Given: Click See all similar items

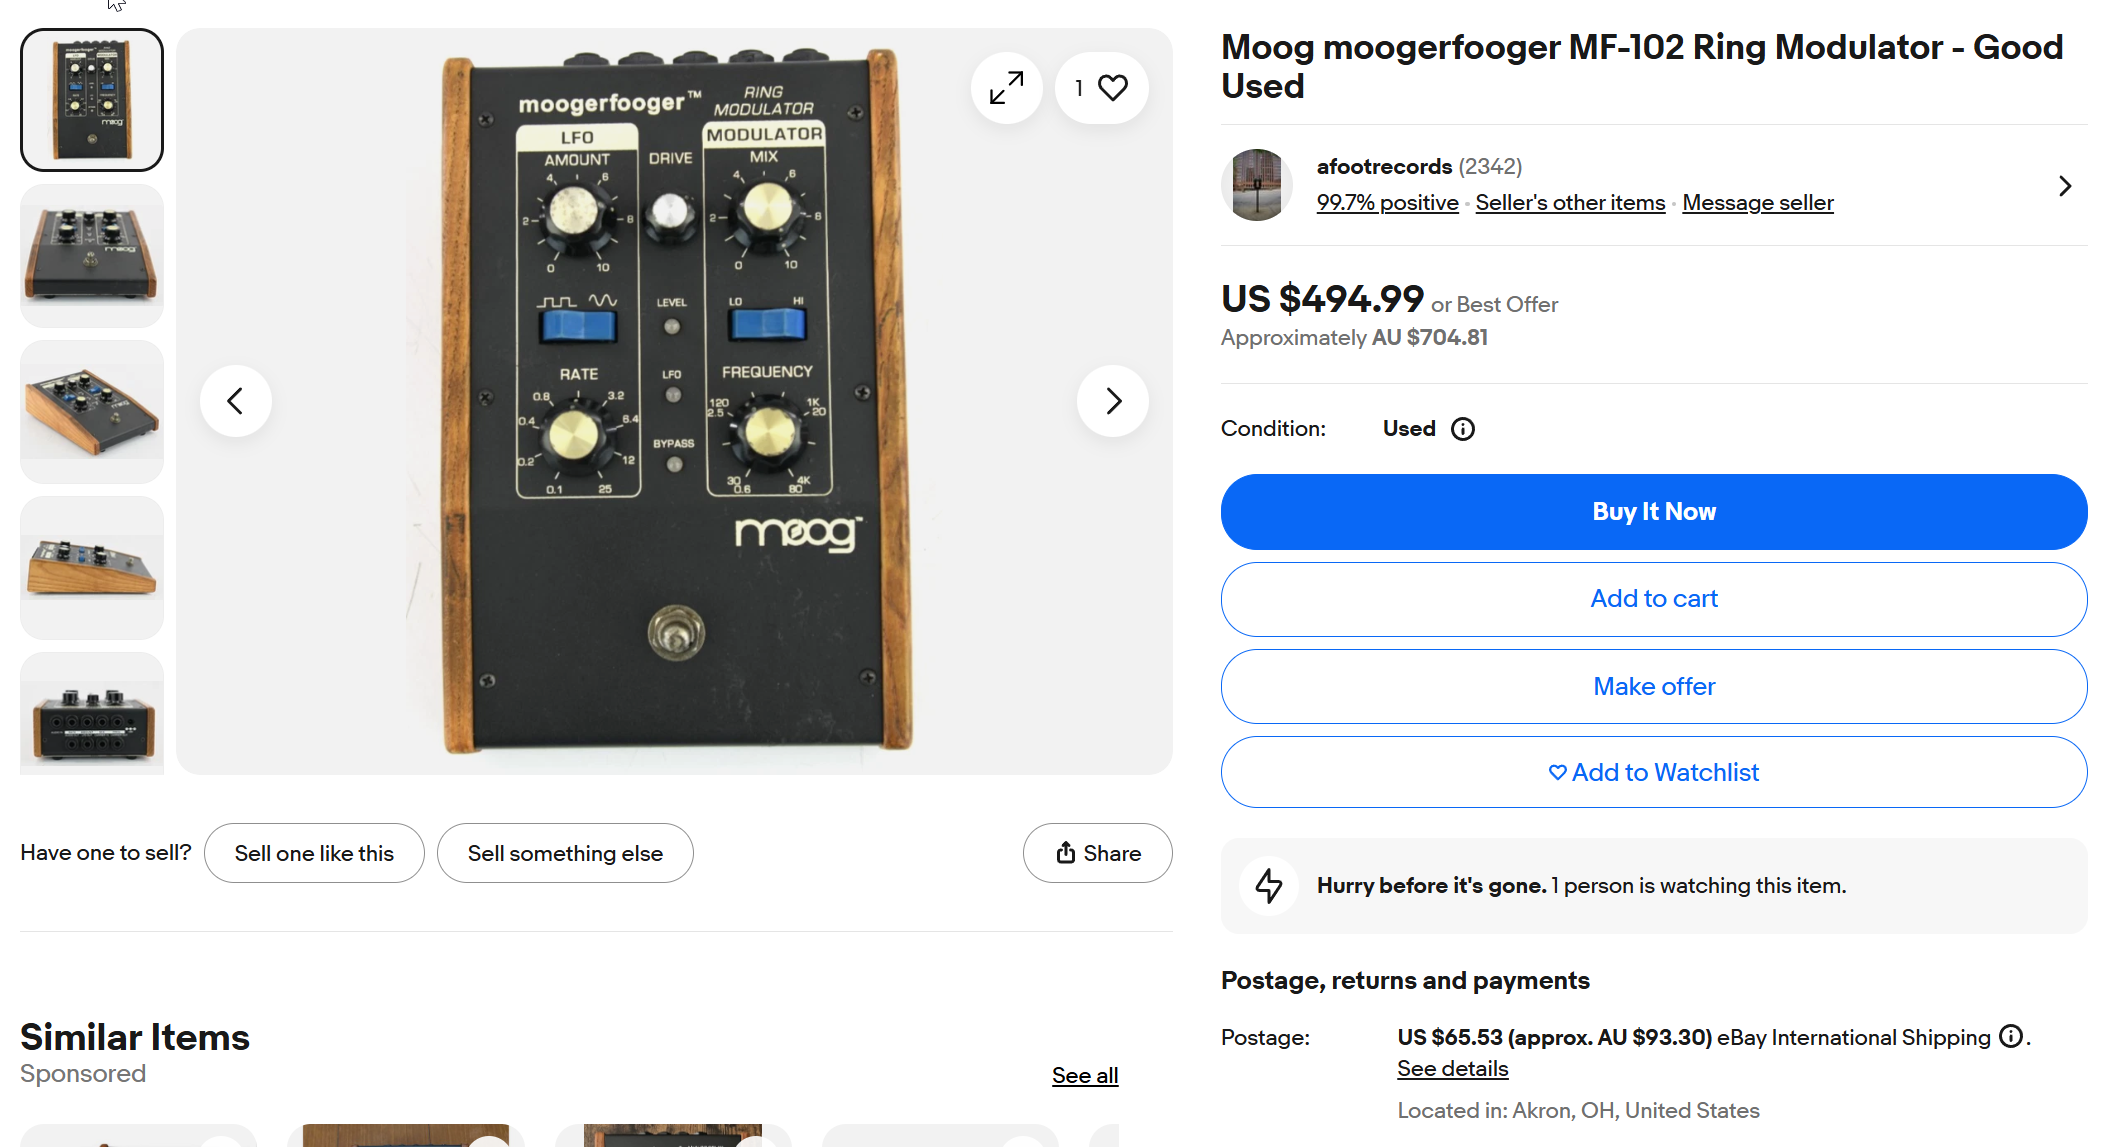Looking at the screenshot, I should point(1084,1076).
